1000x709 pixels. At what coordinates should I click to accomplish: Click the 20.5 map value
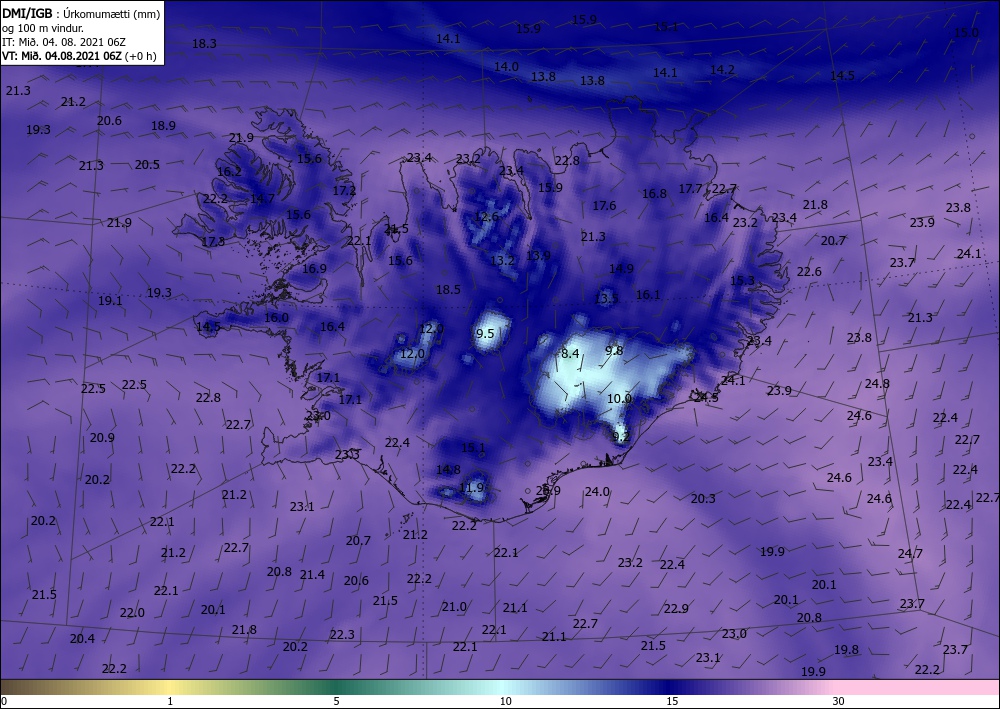pos(147,164)
